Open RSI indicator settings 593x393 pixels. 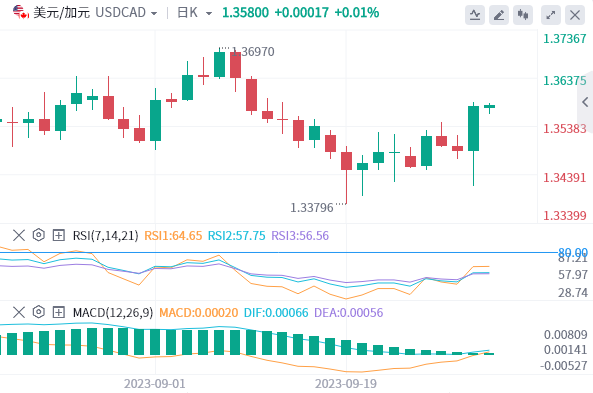pyautogui.click(x=39, y=235)
